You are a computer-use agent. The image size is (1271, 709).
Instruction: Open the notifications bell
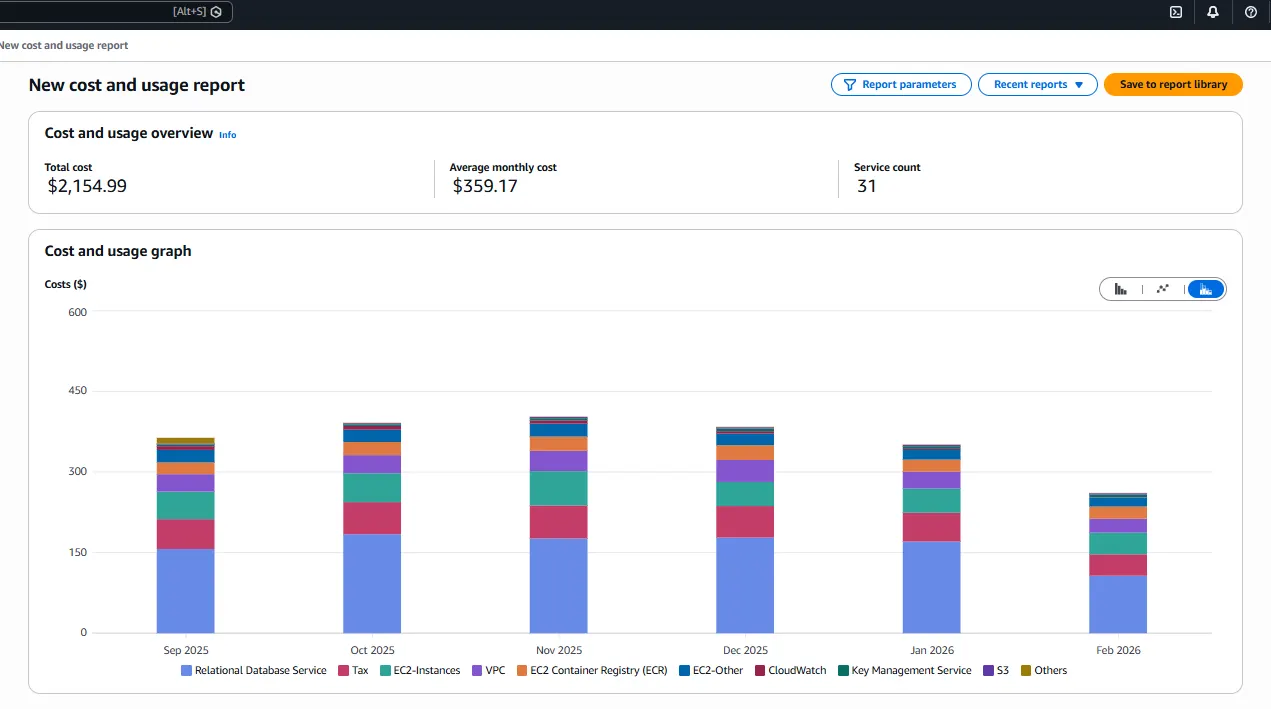click(x=1213, y=13)
